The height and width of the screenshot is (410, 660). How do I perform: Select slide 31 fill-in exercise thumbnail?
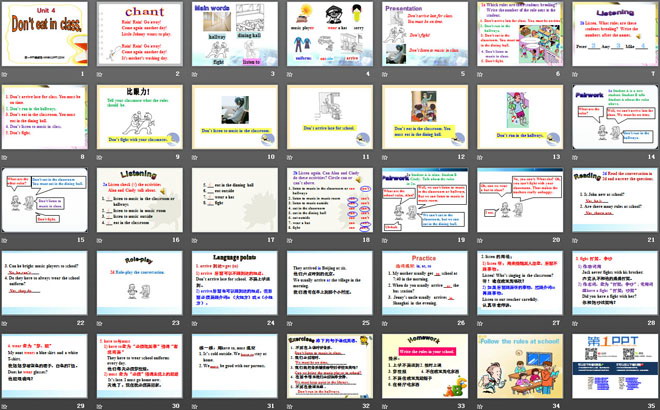point(235,366)
